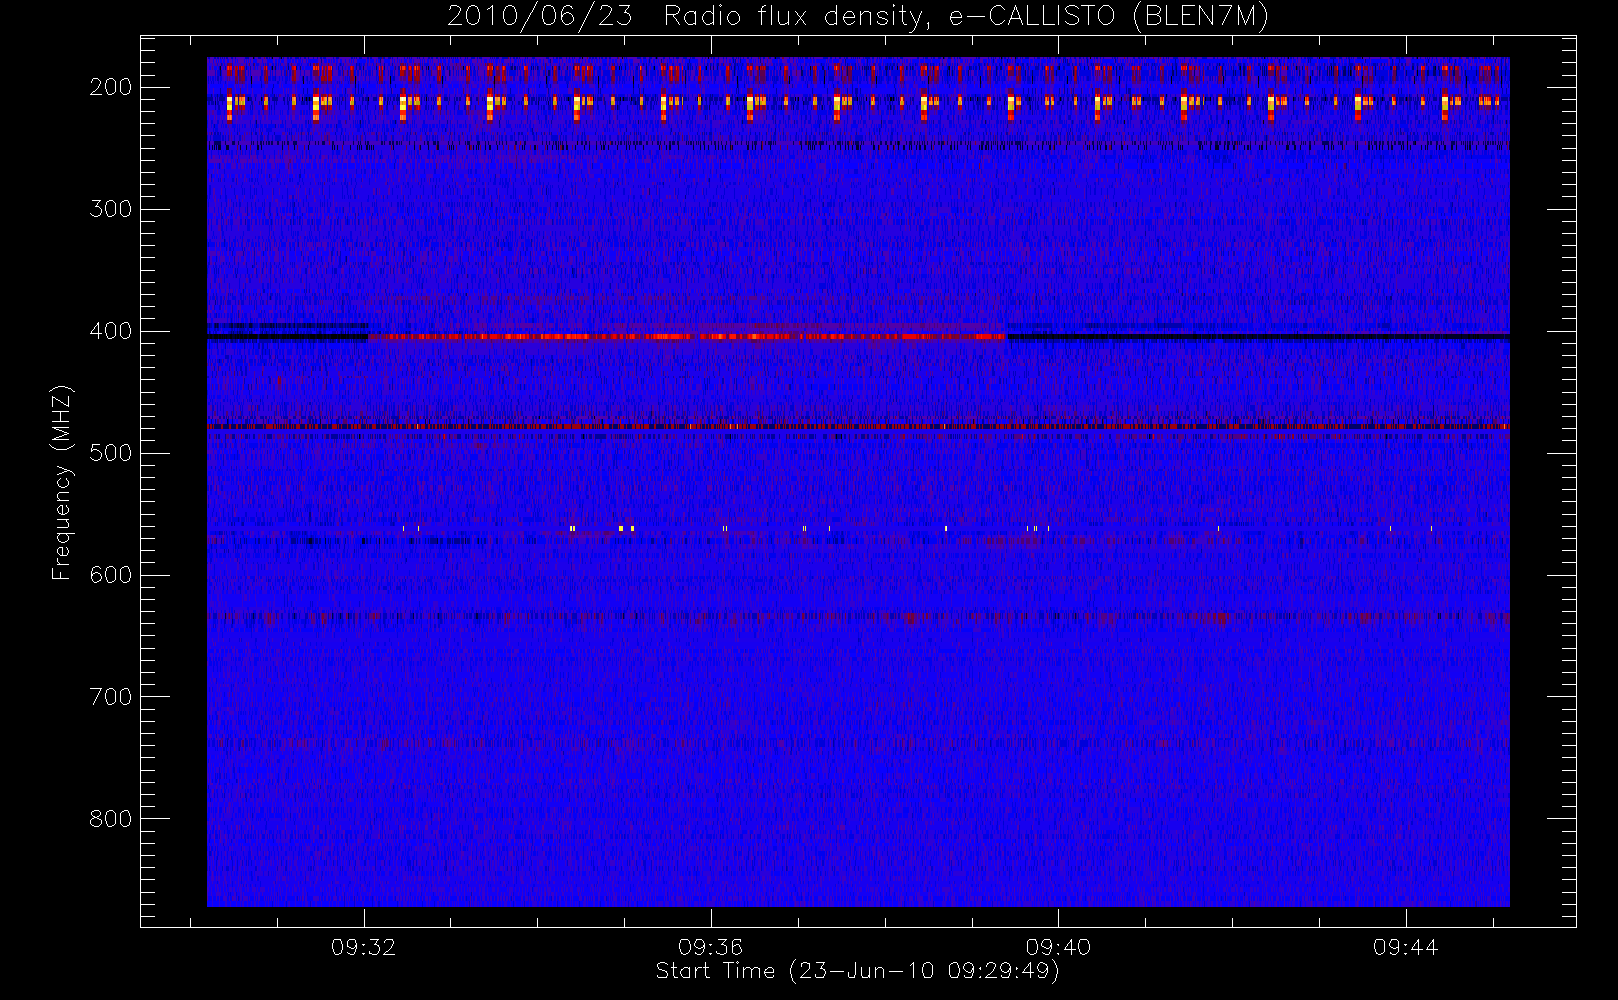Click the 800 frequency tick label
Screen dimensions: 1618x1000
pyautogui.click(x=110, y=819)
